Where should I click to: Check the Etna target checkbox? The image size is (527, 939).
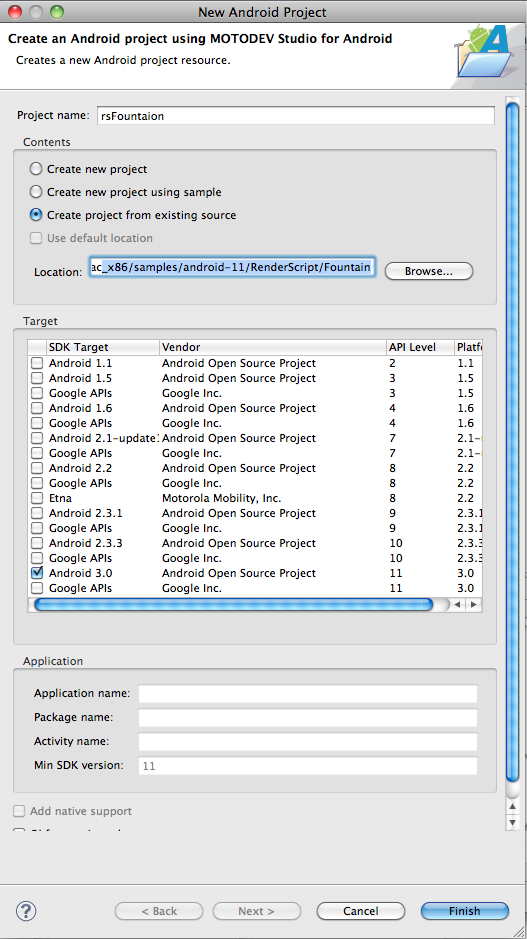tap(37, 498)
